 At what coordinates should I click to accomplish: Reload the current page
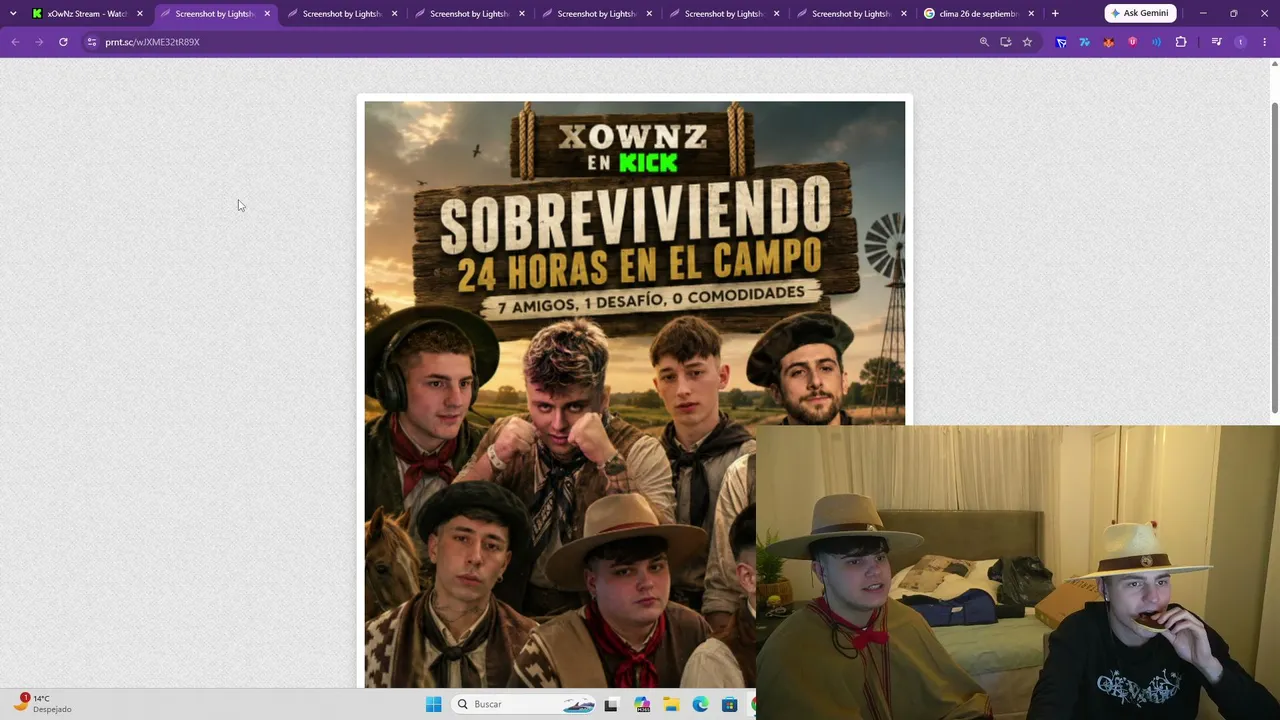pyautogui.click(x=63, y=42)
